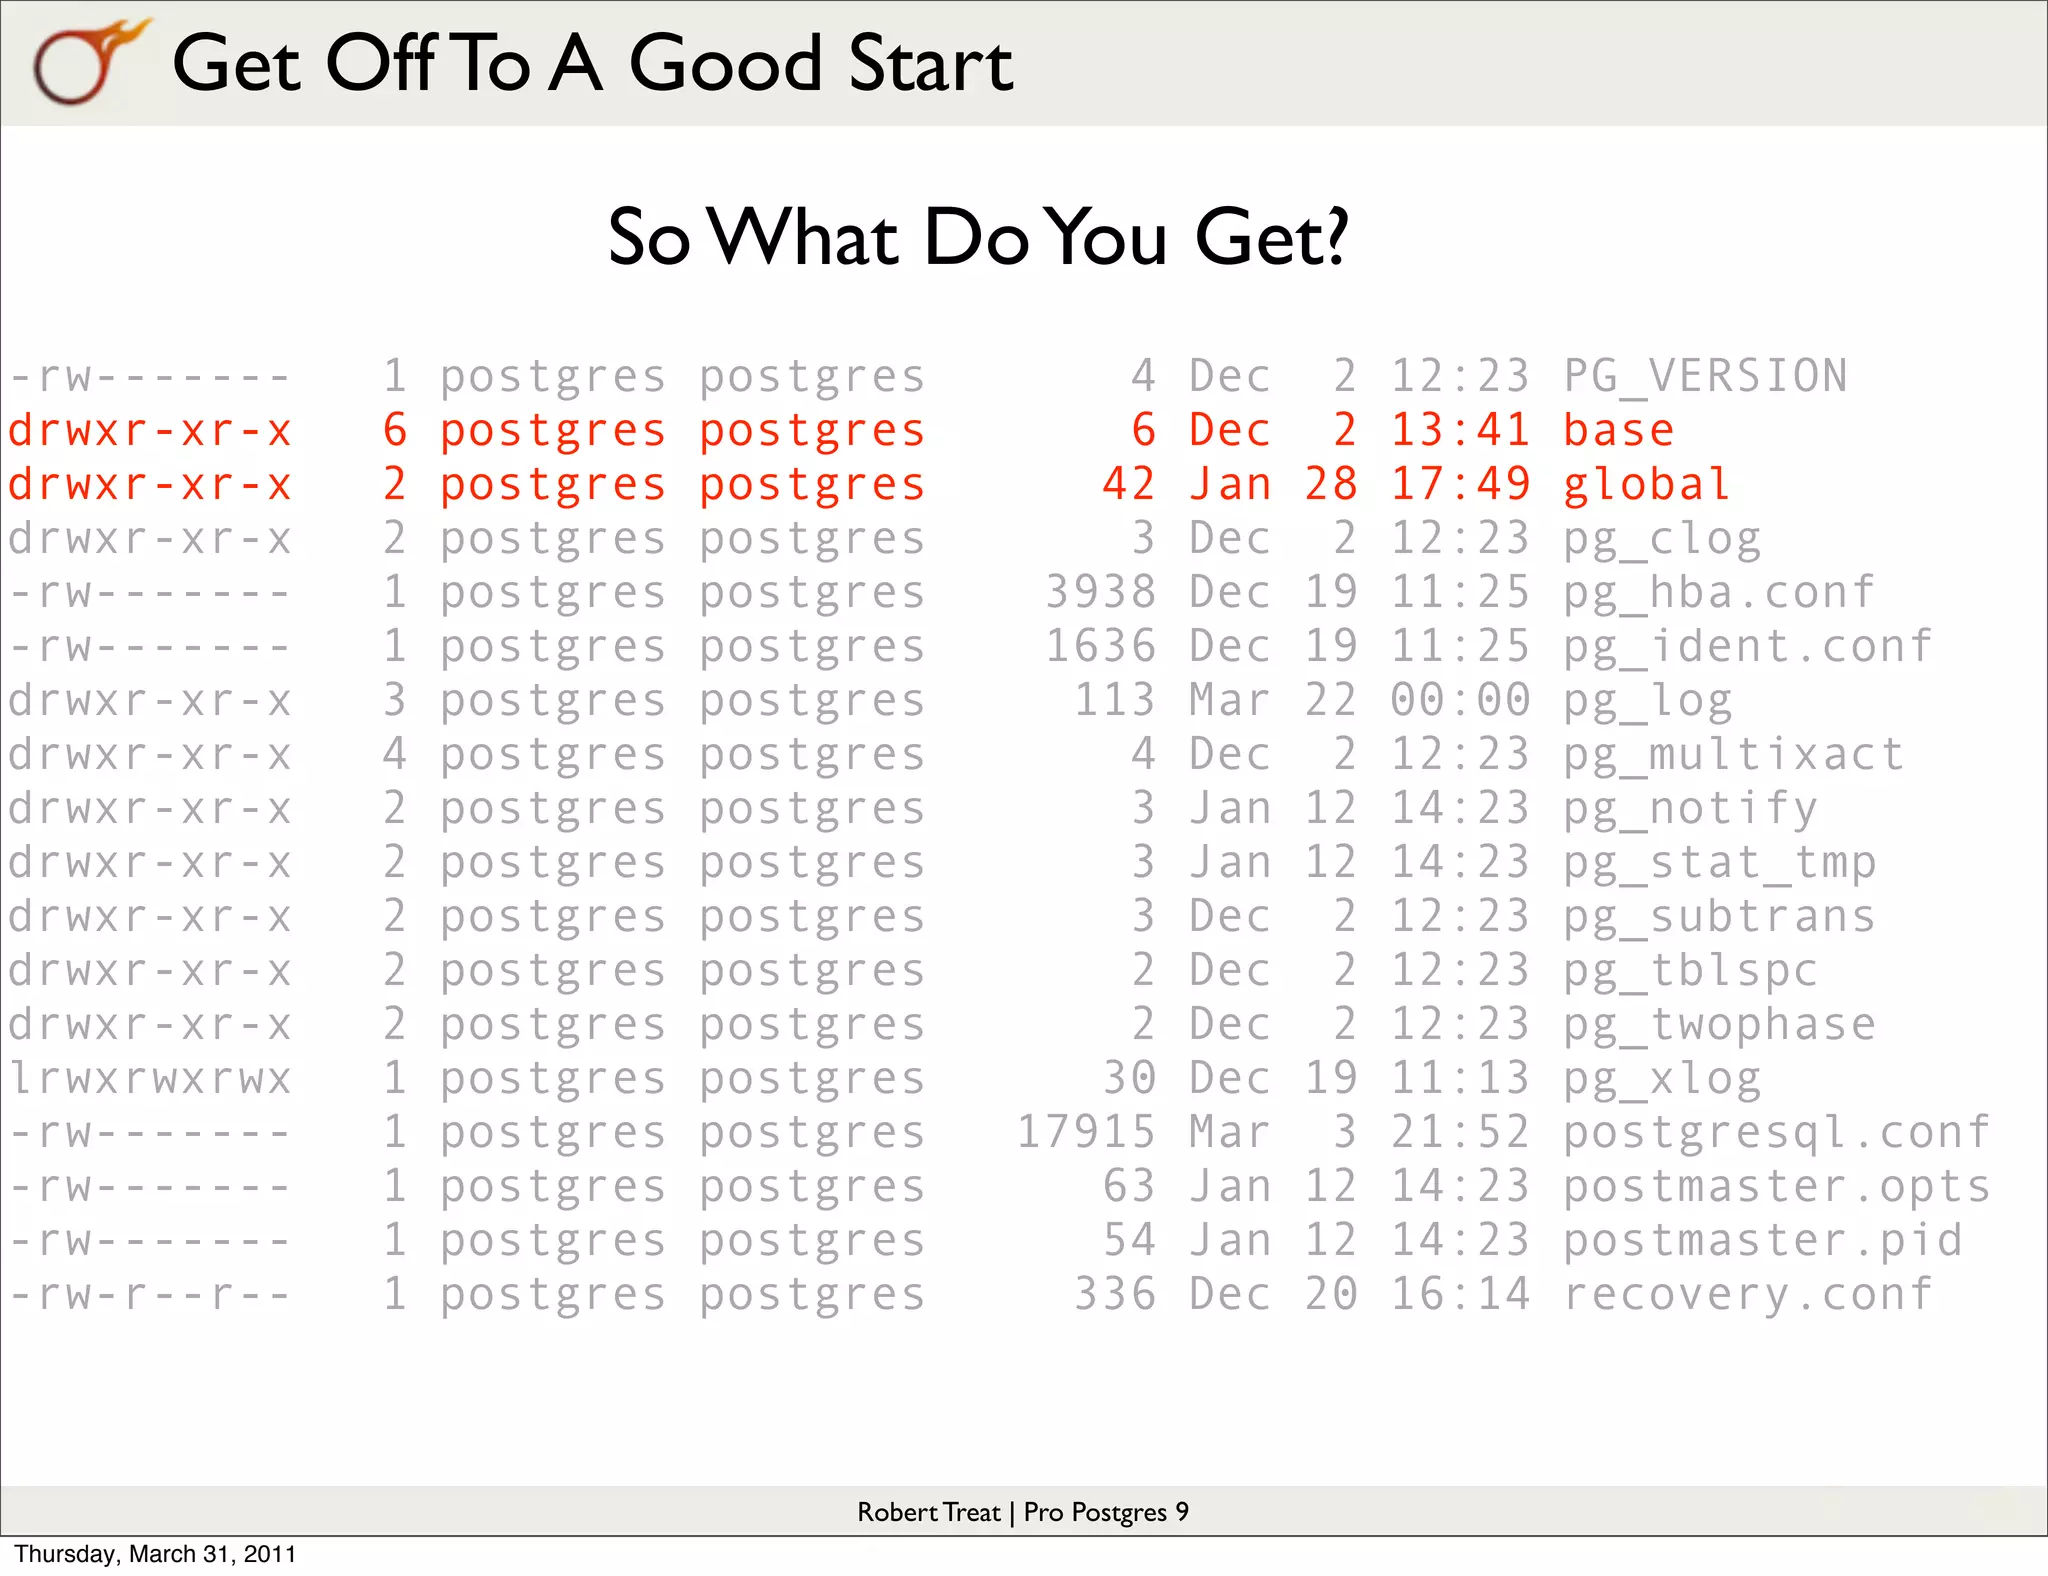Select the PG_VERSION file name

pyautogui.click(x=1706, y=377)
